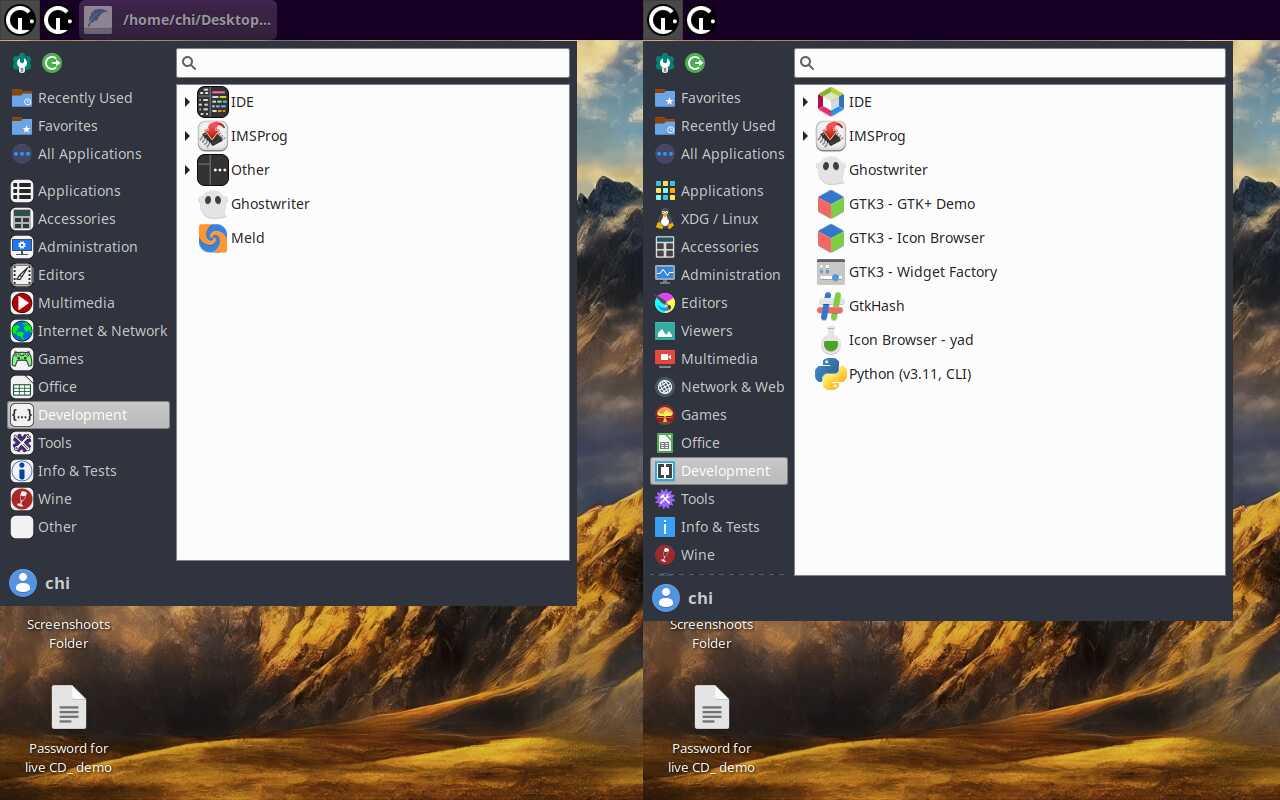Show All Applications in the left menu
This screenshot has height=800, width=1280.
[x=89, y=154]
